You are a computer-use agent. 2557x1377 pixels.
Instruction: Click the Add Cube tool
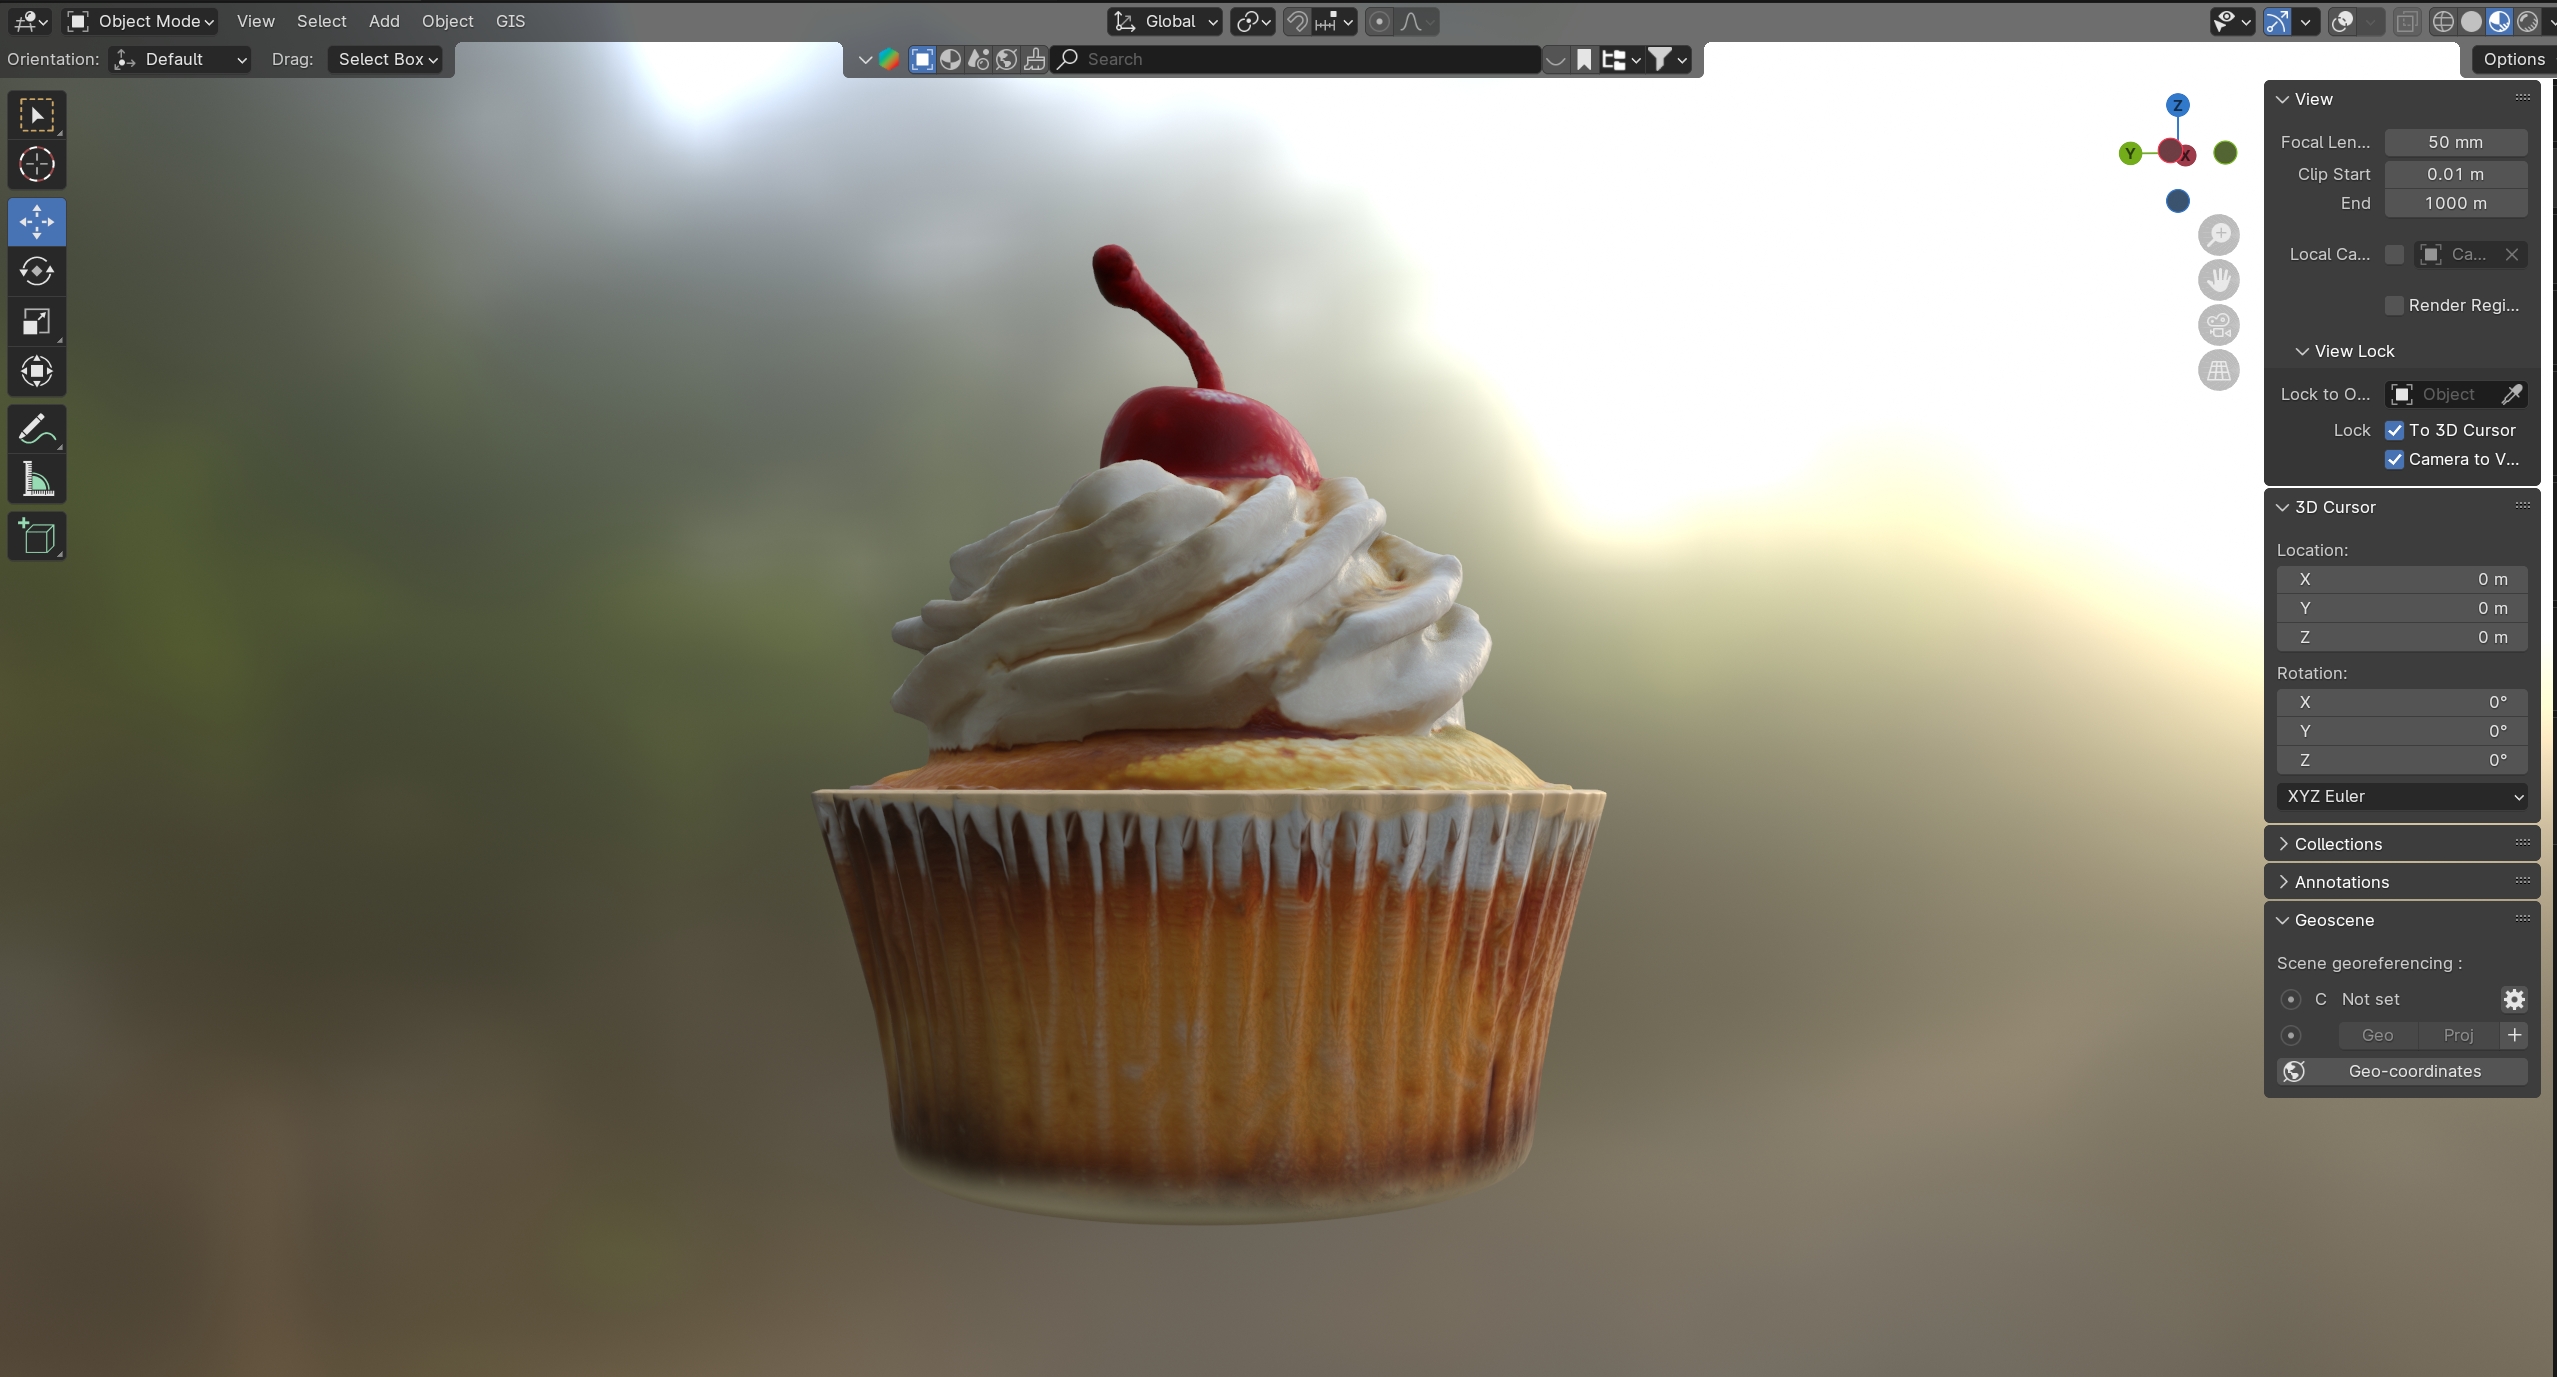pos(37,537)
